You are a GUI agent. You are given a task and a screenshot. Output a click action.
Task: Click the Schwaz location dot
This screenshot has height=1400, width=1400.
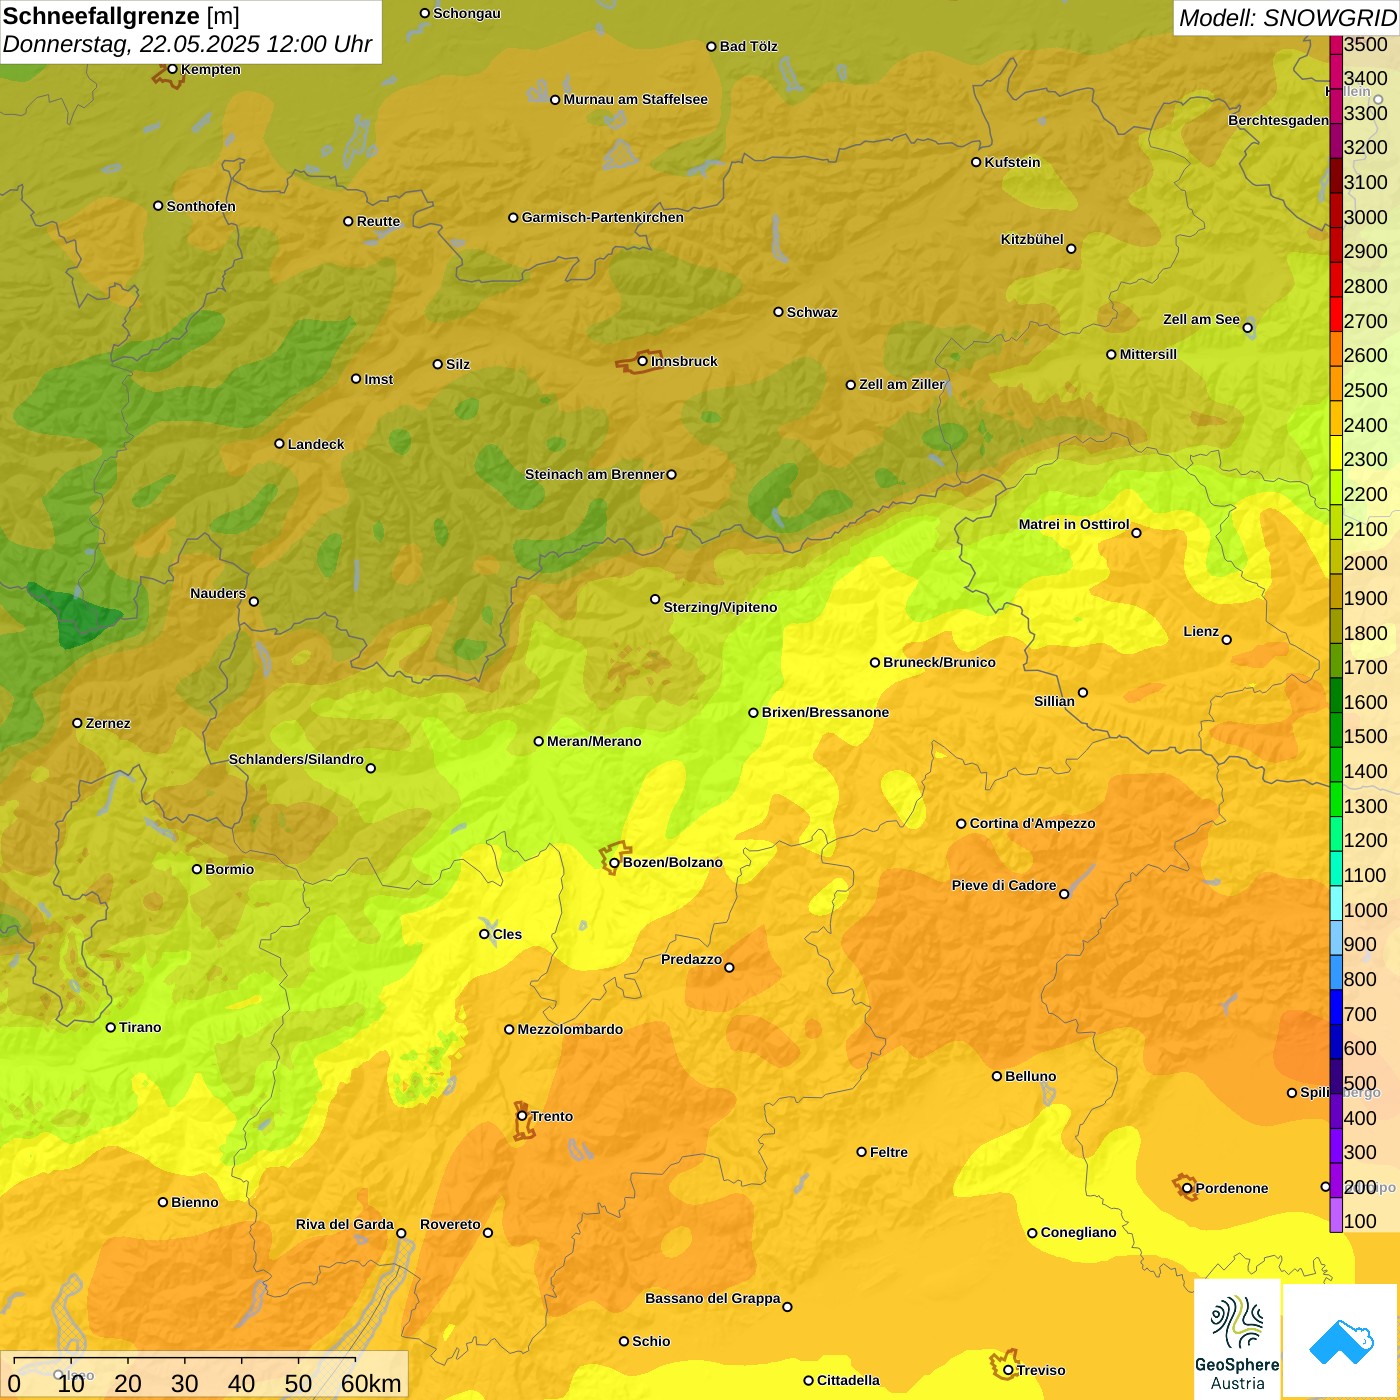tap(778, 312)
